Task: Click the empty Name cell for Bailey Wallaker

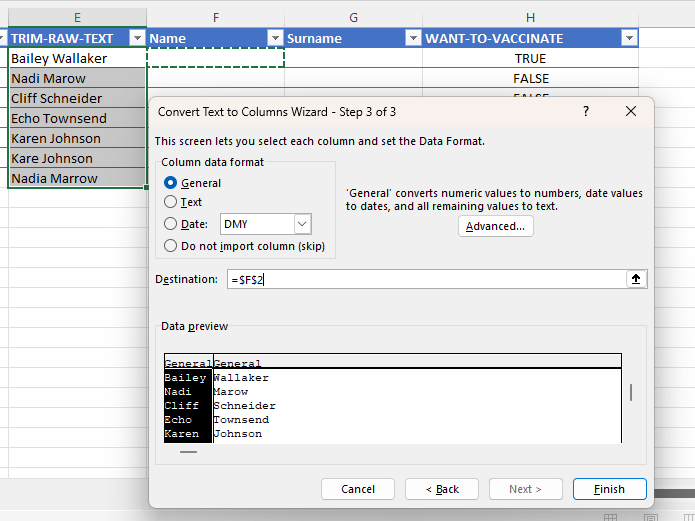Action: click(215, 58)
